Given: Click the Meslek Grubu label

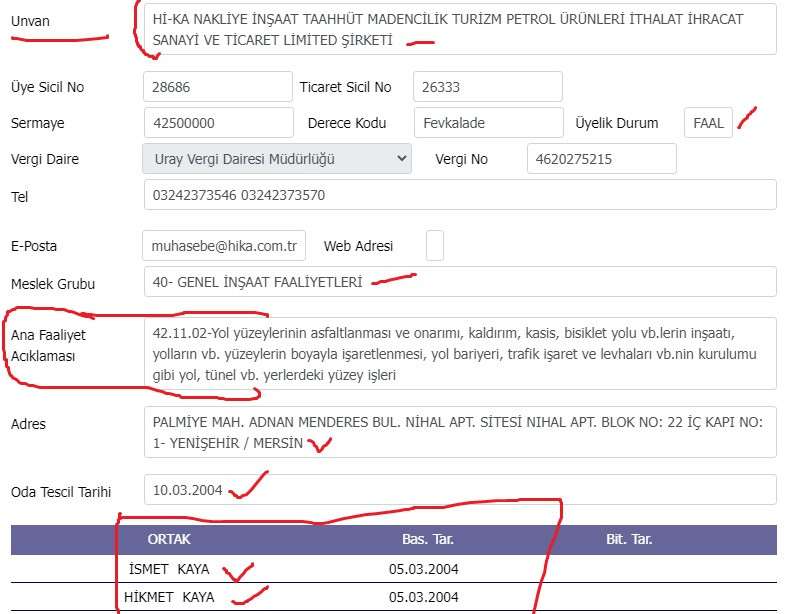Looking at the screenshot, I should point(53,284).
